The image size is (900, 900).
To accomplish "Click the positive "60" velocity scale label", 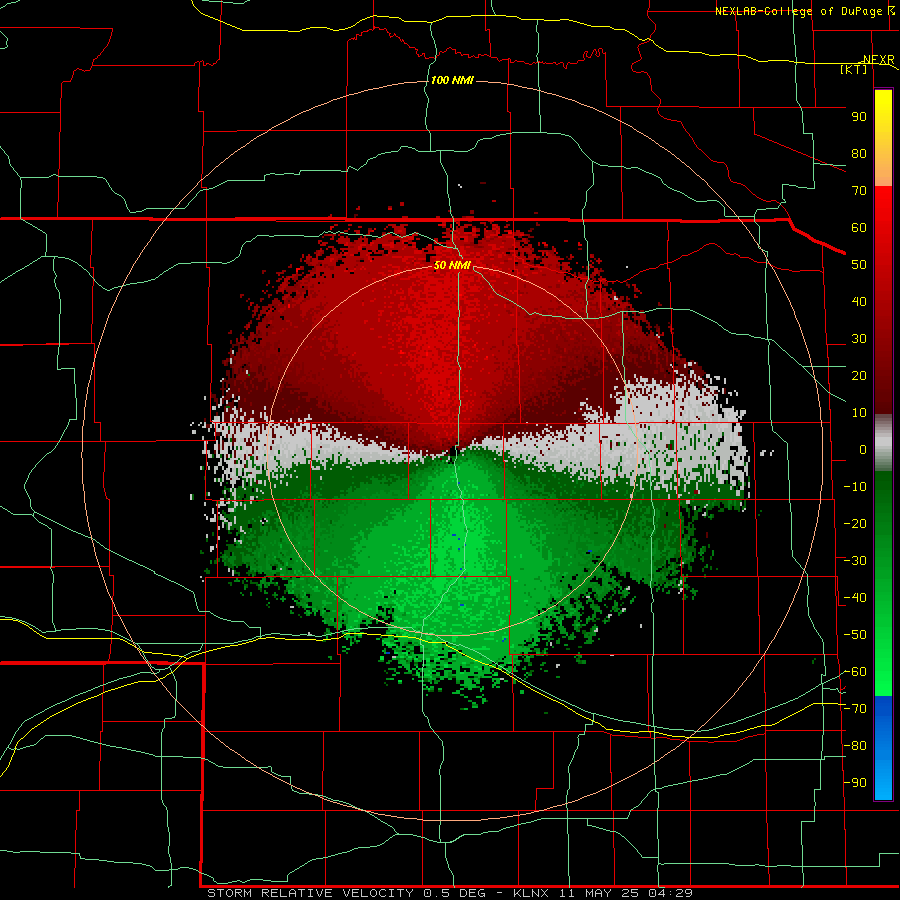I will (859, 228).
